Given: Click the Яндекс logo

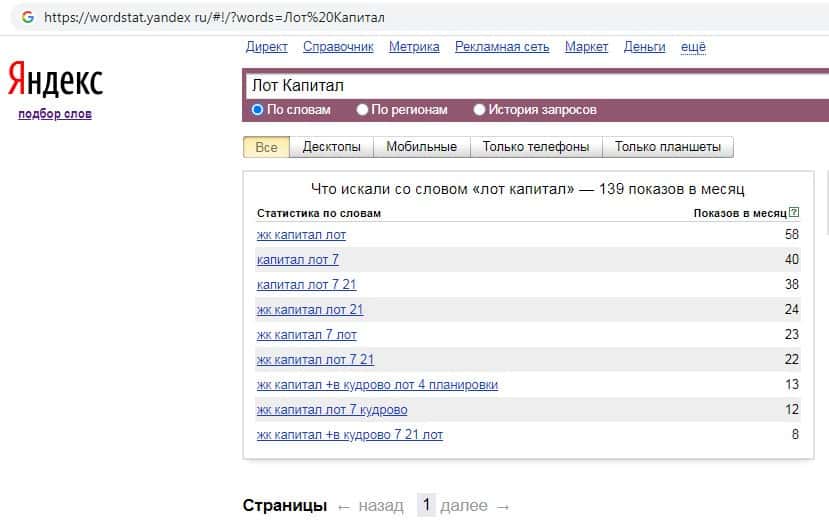Looking at the screenshot, I should pos(55,79).
